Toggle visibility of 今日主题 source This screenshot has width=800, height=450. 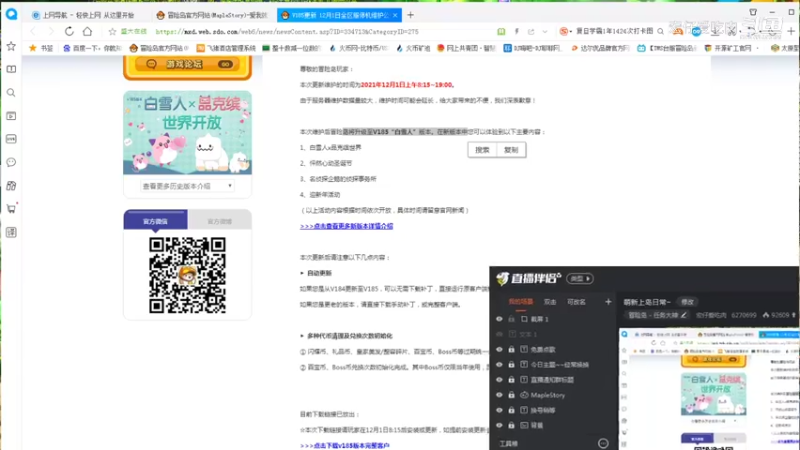[499, 365]
